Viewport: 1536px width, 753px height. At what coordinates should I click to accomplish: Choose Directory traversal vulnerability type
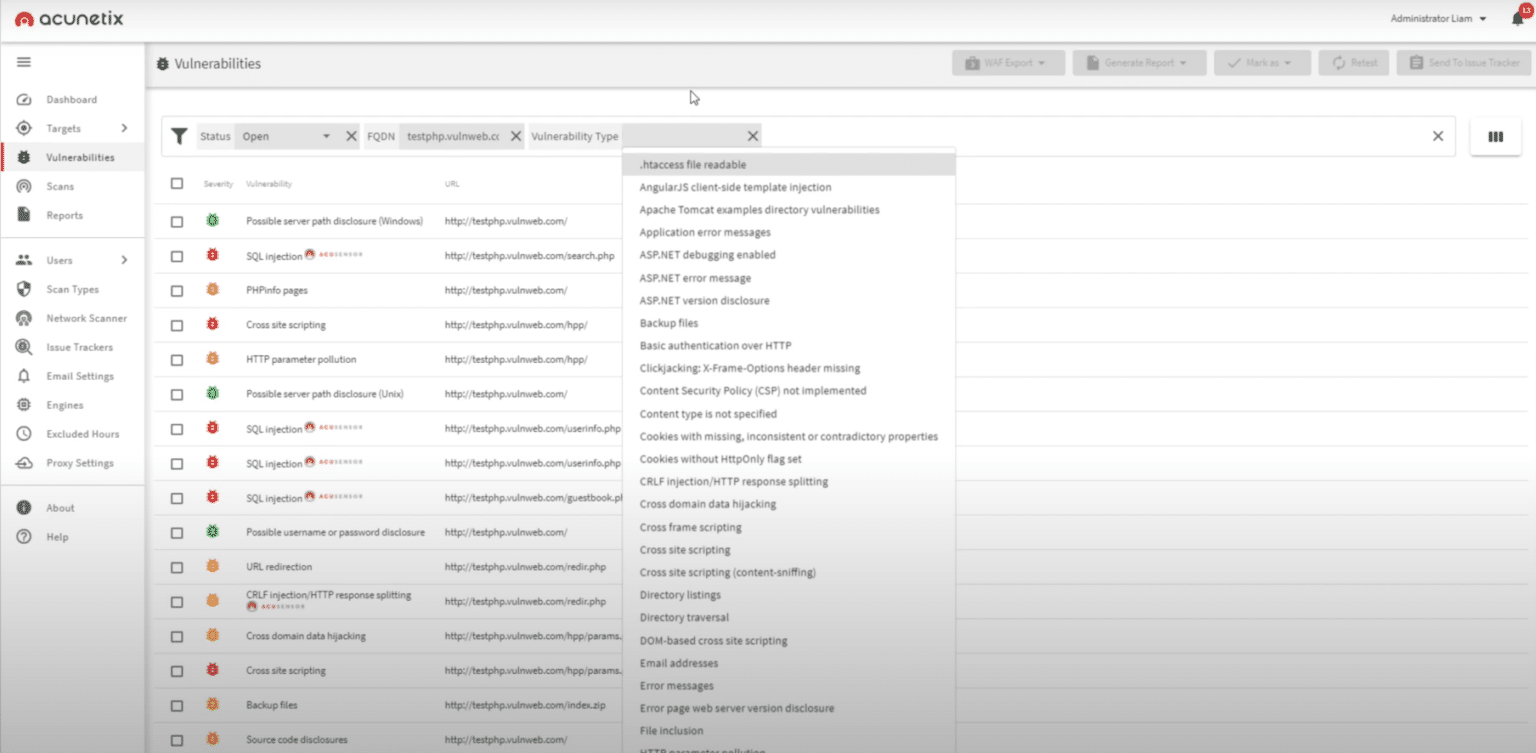coord(684,617)
